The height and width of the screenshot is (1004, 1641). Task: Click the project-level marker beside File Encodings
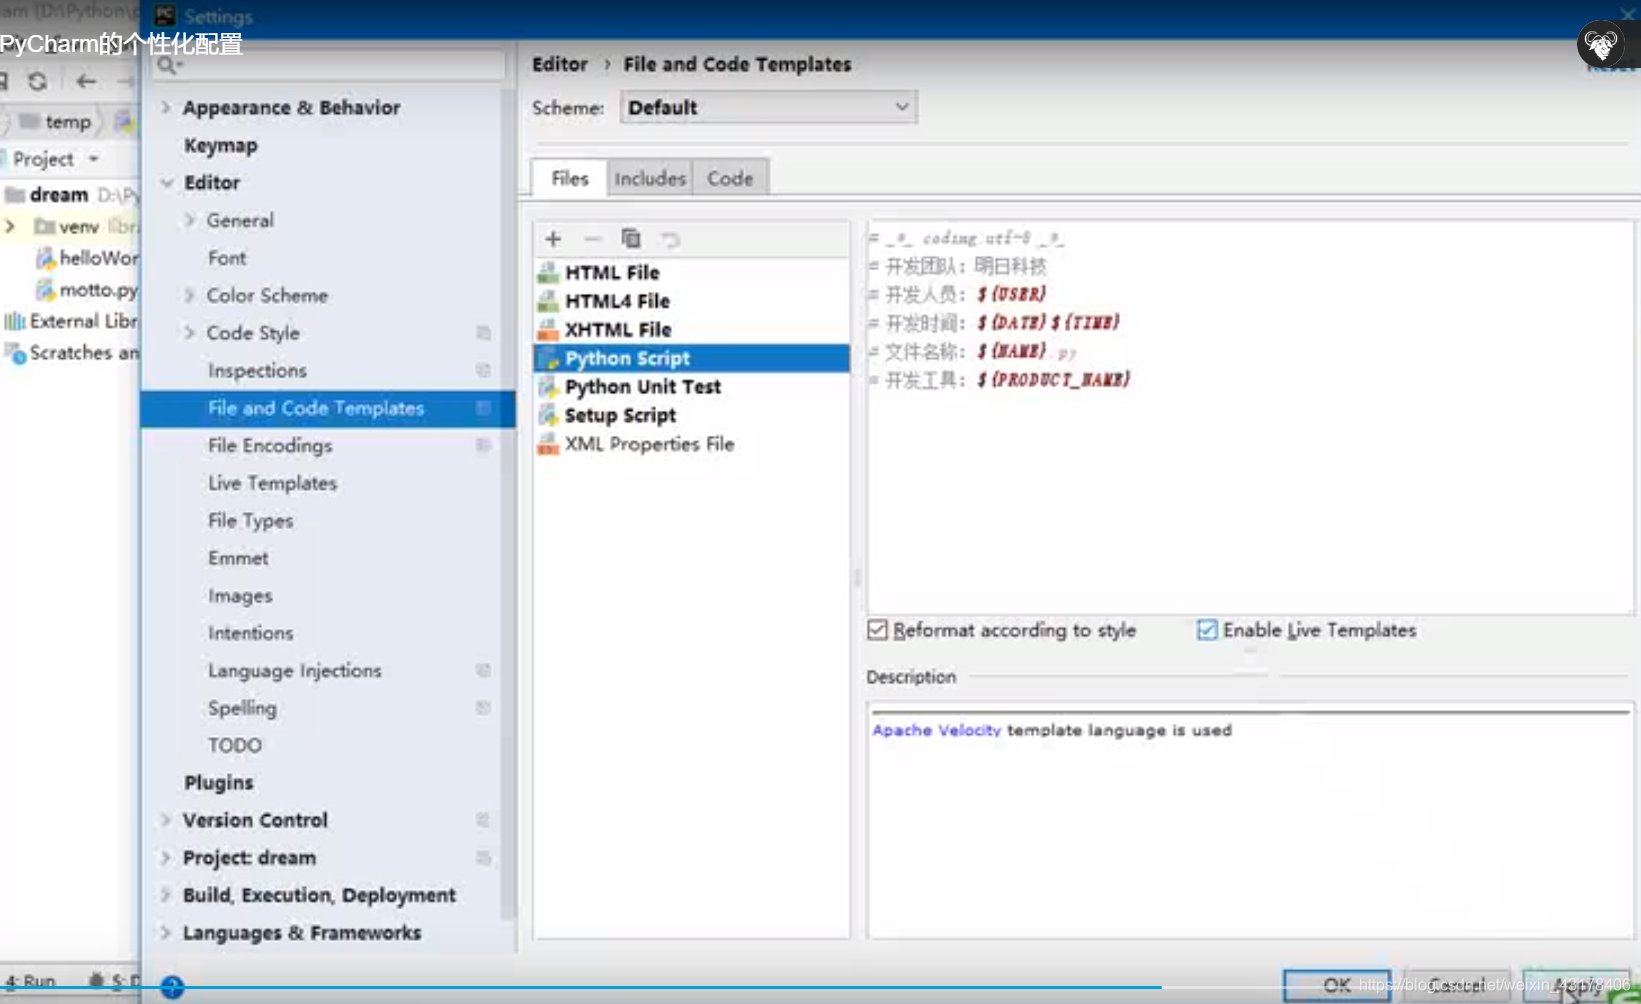pyautogui.click(x=483, y=445)
